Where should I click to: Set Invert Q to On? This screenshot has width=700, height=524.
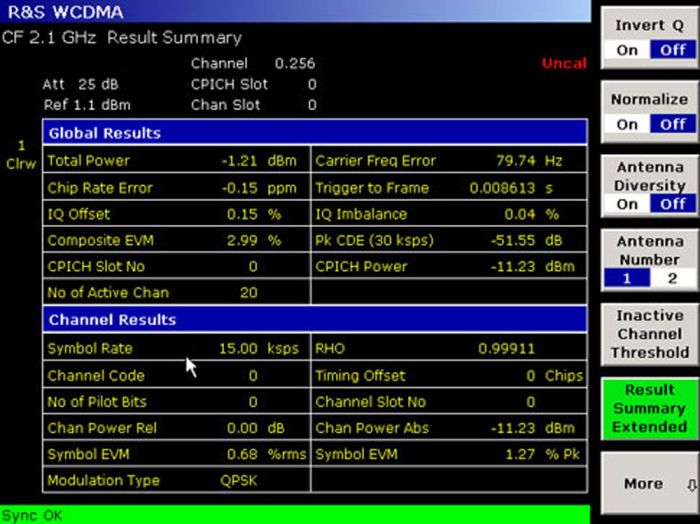(627, 50)
